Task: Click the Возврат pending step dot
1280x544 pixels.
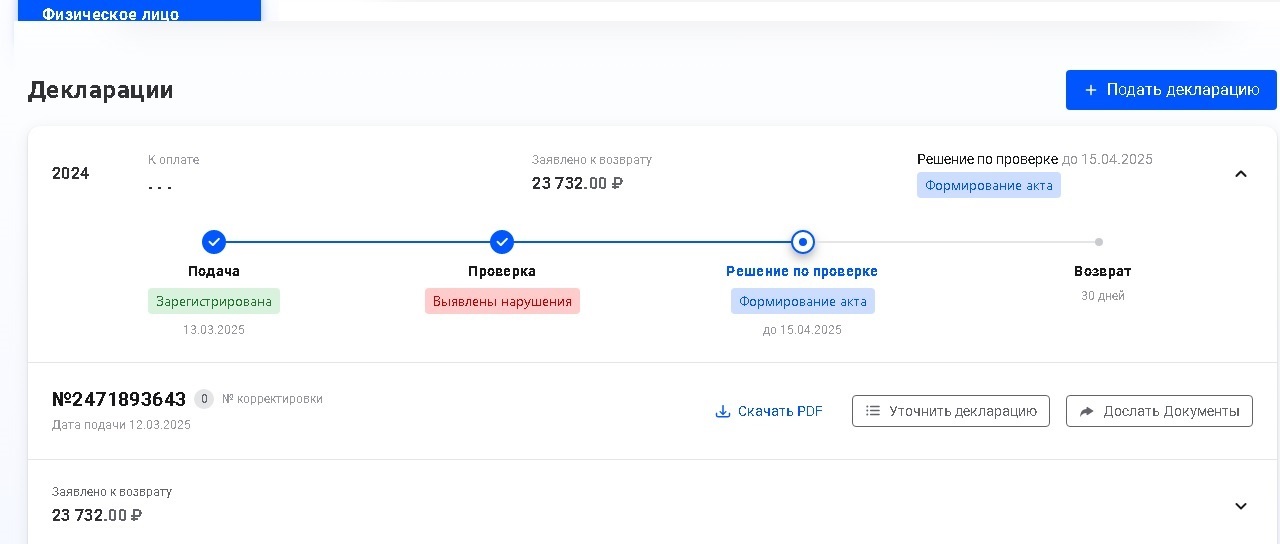Action: 1099,242
